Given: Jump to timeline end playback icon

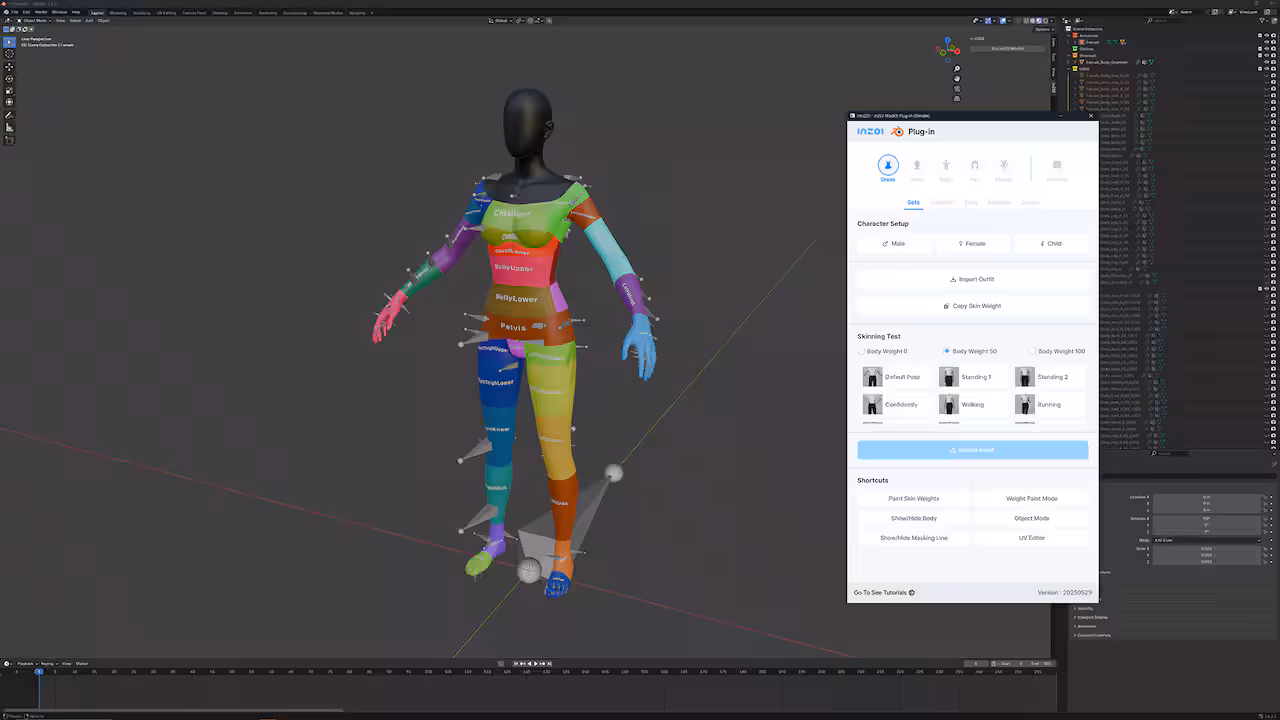Looking at the screenshot, I should point(549,663).
